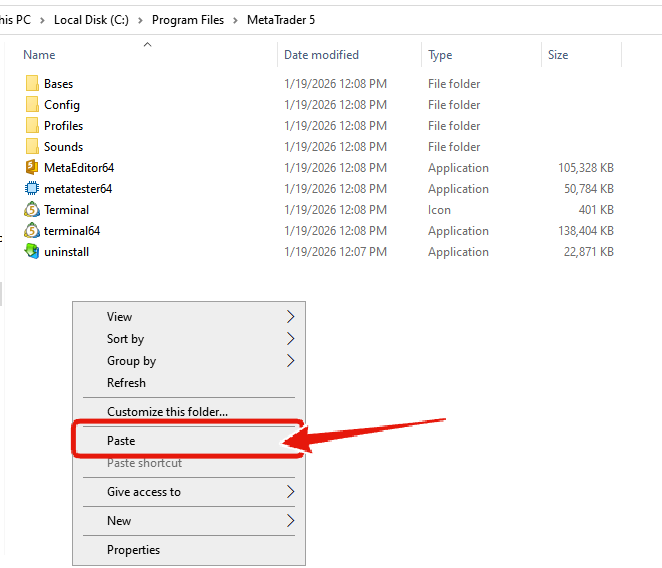The width and height of the screenshot is (662, 568).
Task: Select the terminal64 file name
Action: [72, 231]
